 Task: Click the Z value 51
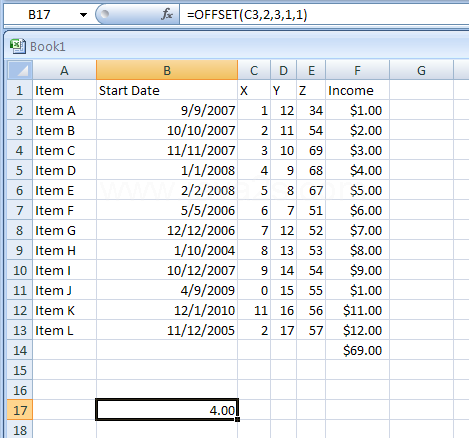click(x=311, y=210)
